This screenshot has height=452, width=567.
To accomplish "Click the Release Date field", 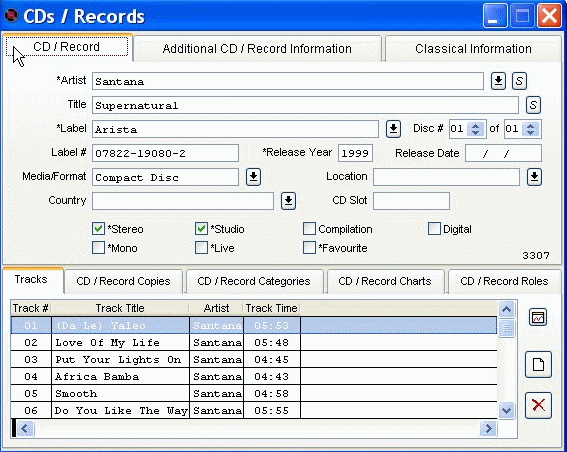I will click(x=503, y=153).
